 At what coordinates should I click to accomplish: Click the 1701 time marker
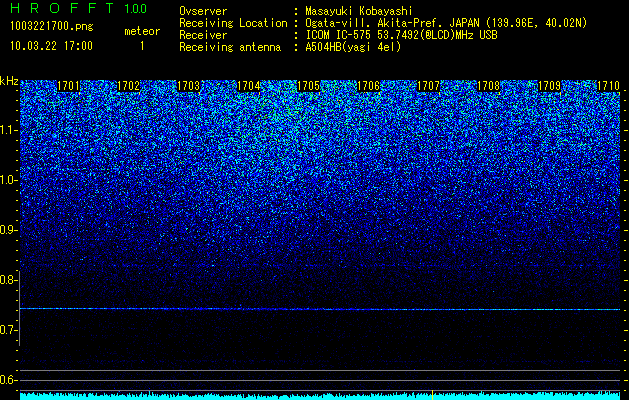pyautogui.click(x=68, y=86)
